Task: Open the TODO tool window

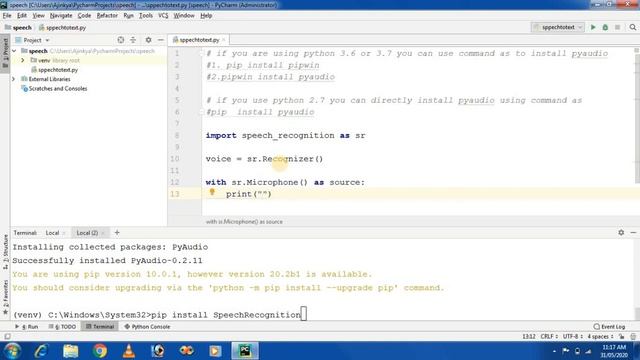Action: pyautogui.click(x=62, y=327)
